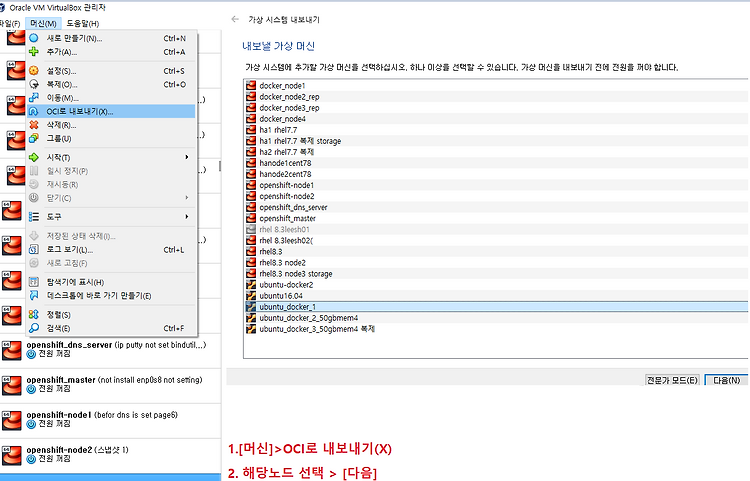Viewport: 750px width, 481px height.
Task: Click the Search (검색) magnifier icon
Action: pyautogui.click(x=34, y=328)
